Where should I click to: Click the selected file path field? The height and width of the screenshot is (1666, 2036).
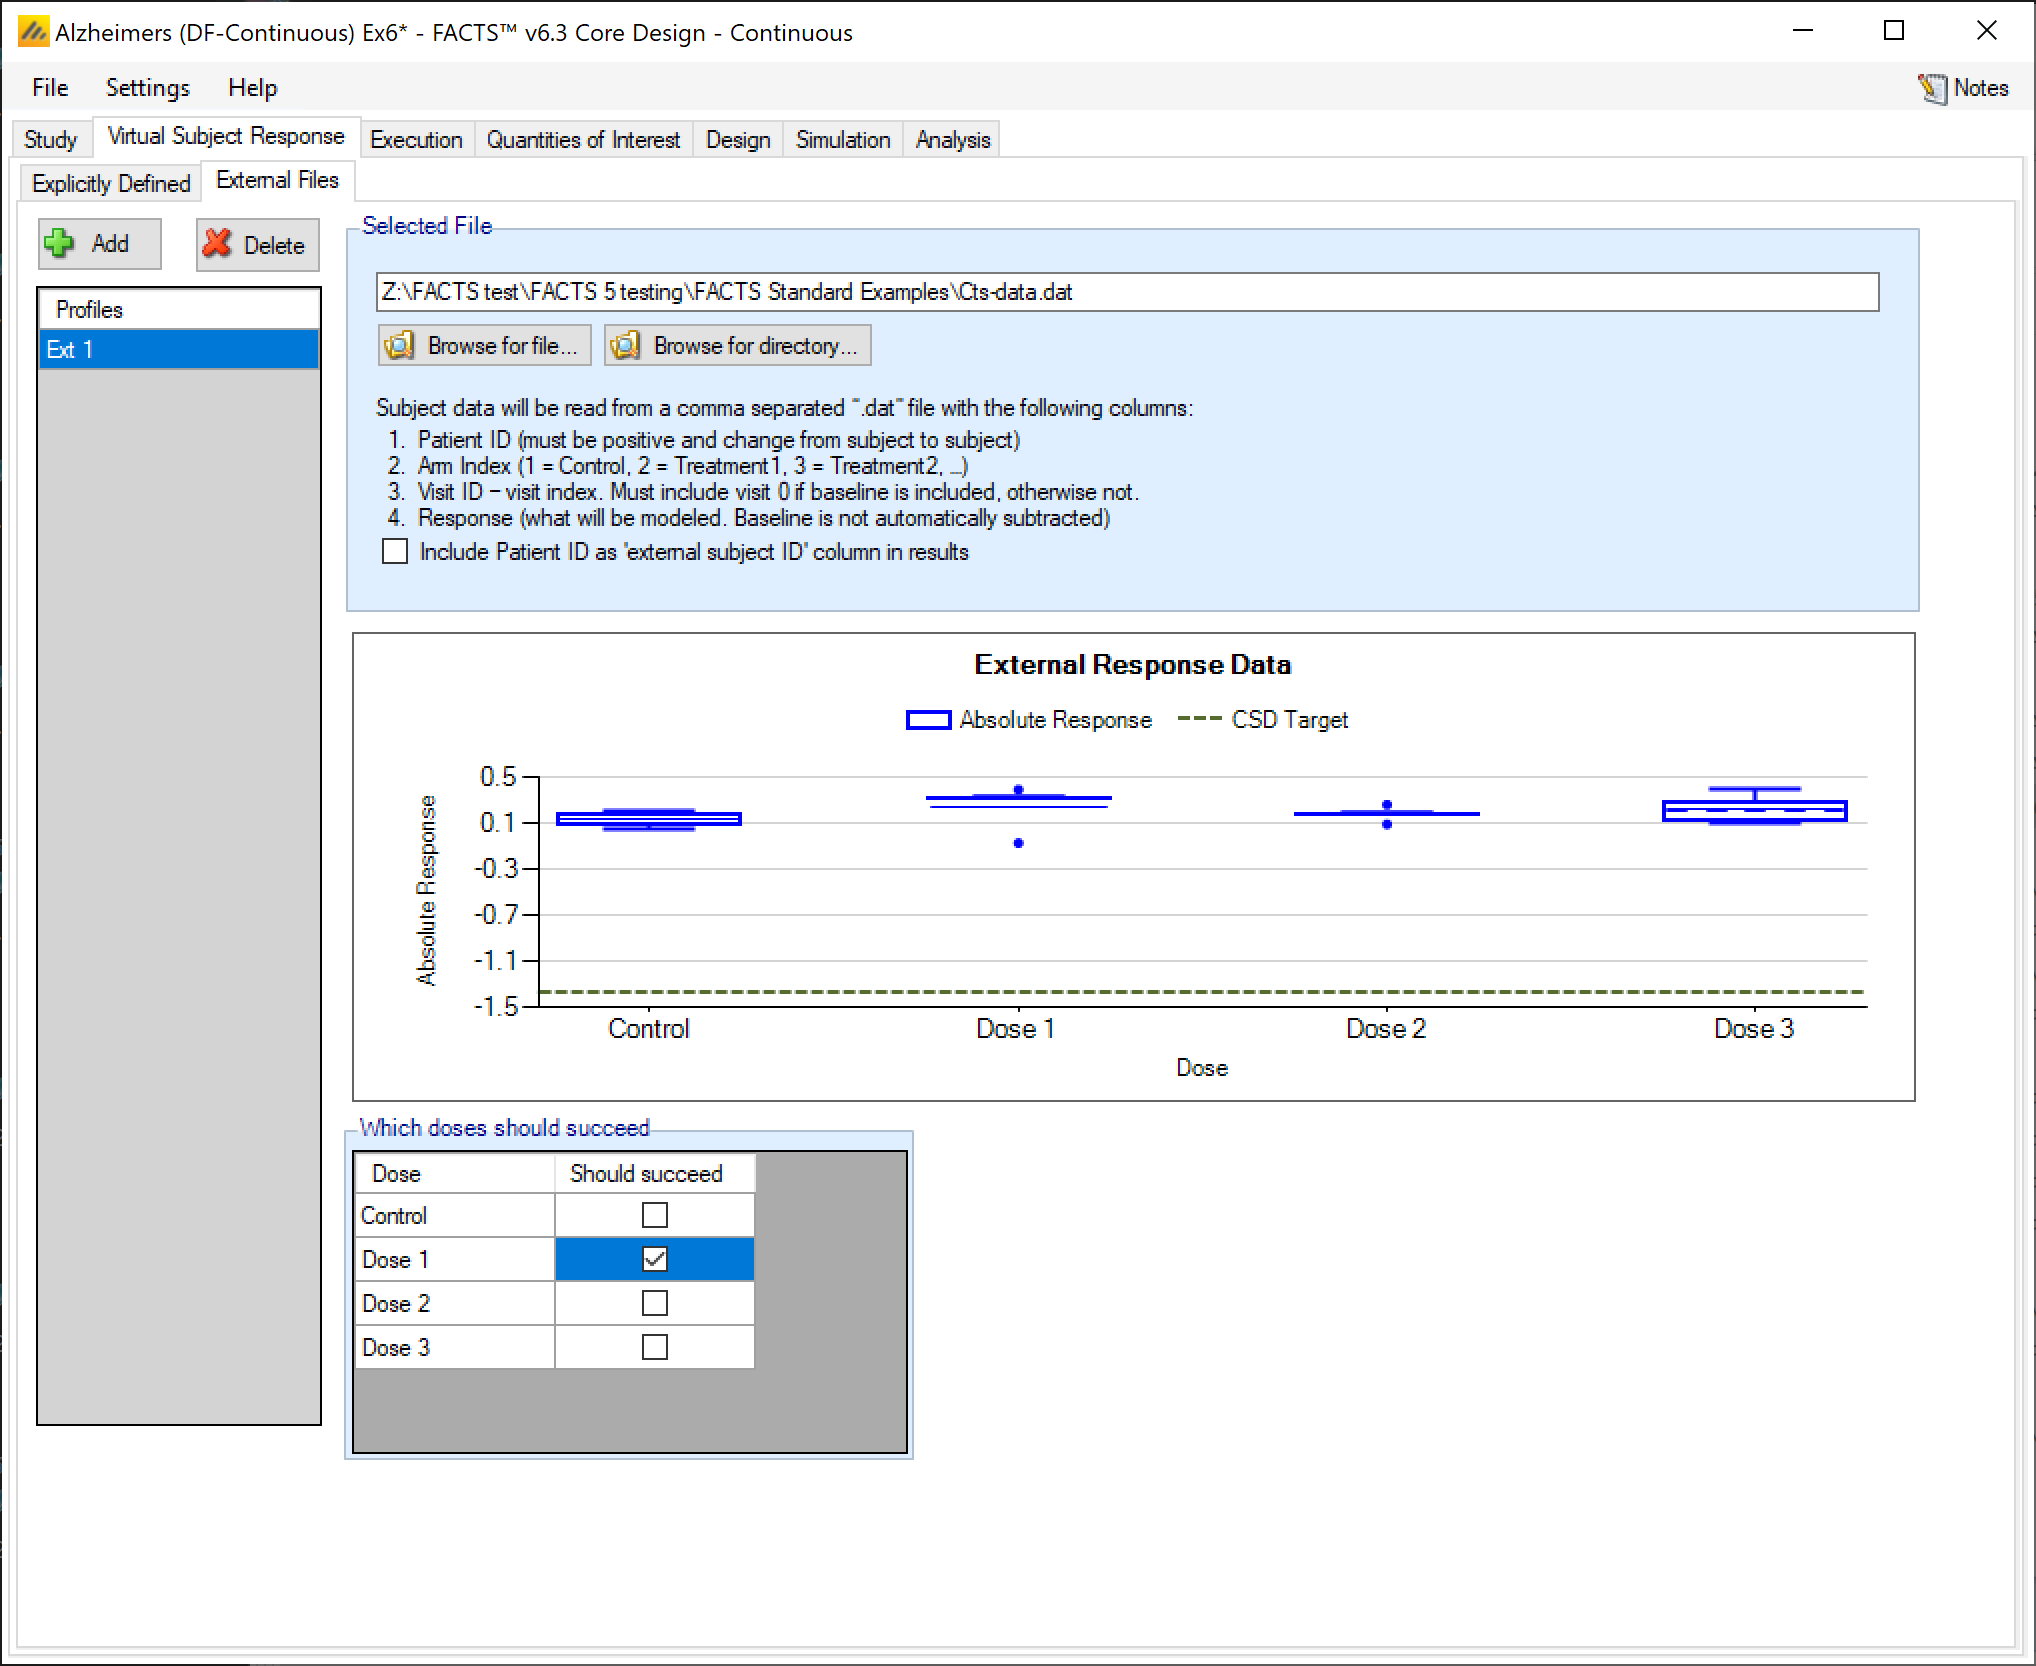coord(1127,292)
